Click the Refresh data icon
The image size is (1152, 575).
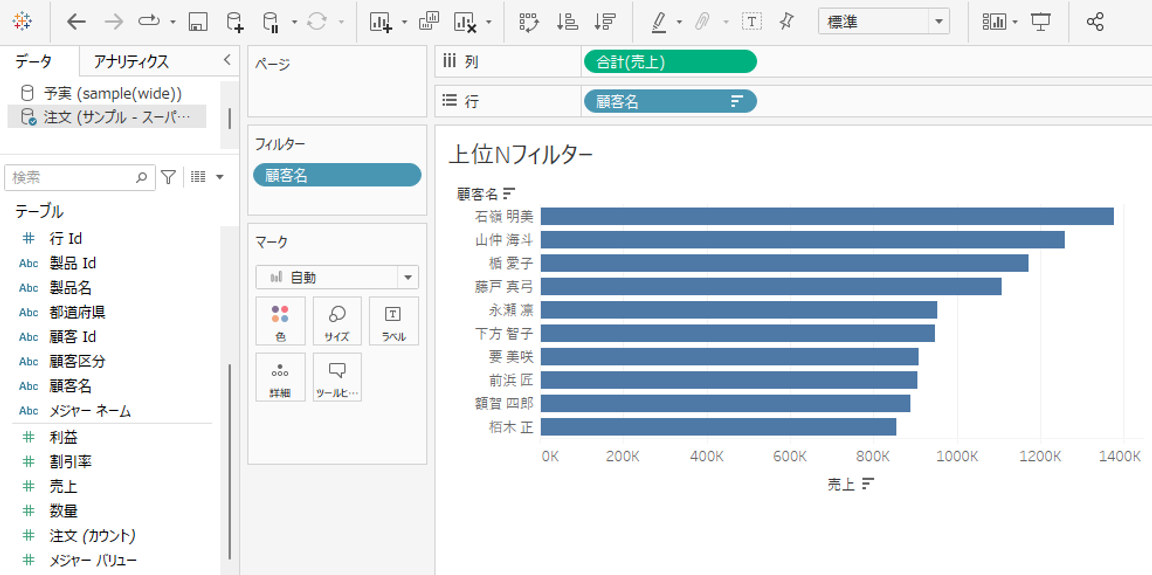click(317, 22)
